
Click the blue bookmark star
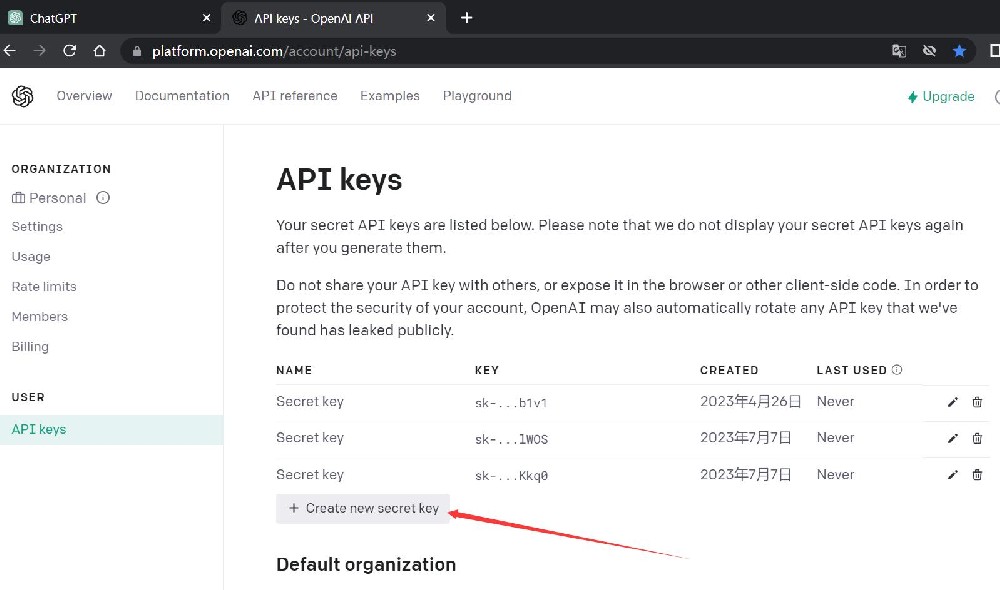[x=959, y=51]
